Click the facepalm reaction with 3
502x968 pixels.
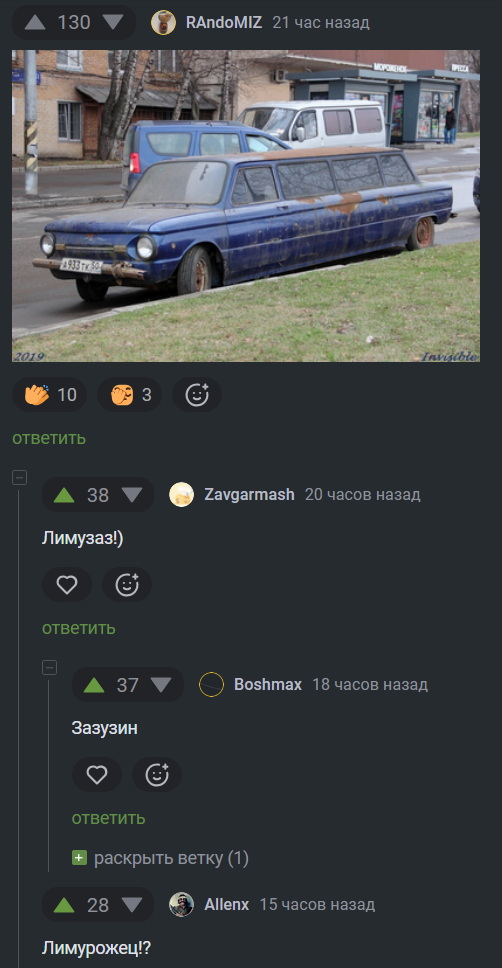click(130, 394)
